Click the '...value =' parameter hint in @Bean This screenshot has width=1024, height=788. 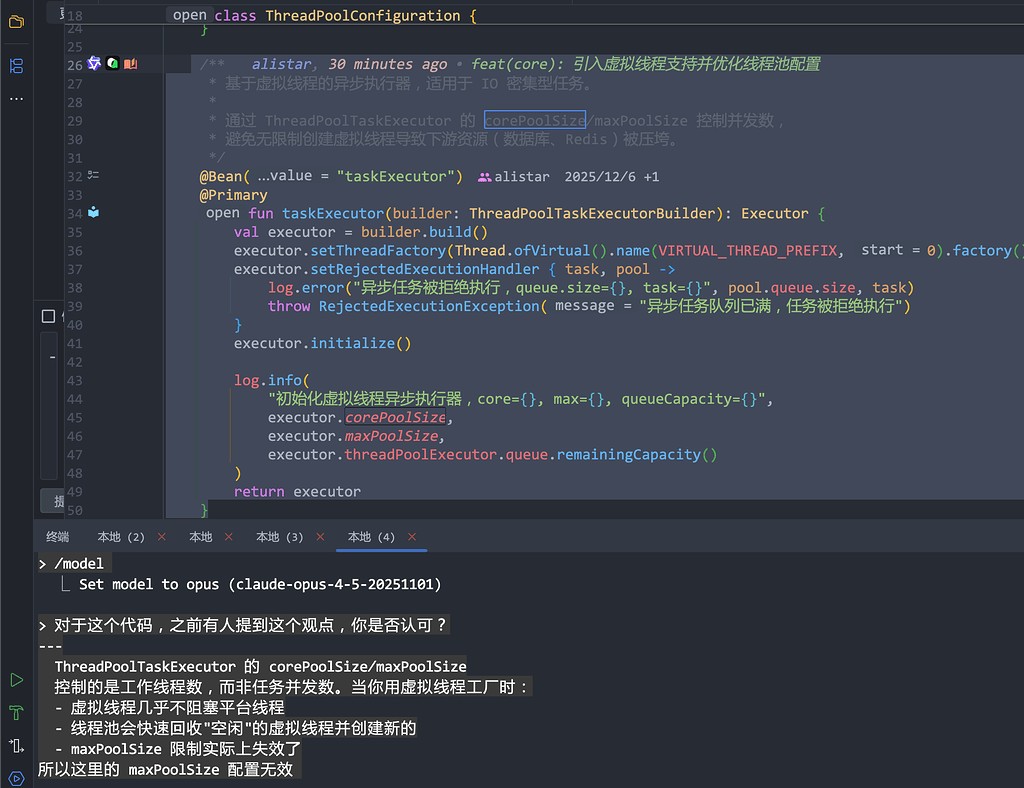[x=293, y=176]
